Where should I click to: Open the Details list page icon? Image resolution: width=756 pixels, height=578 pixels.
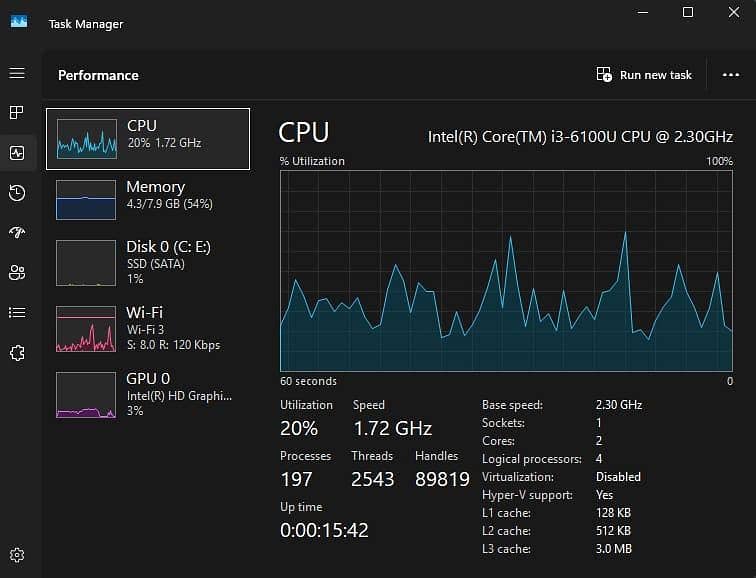point(17,312)
